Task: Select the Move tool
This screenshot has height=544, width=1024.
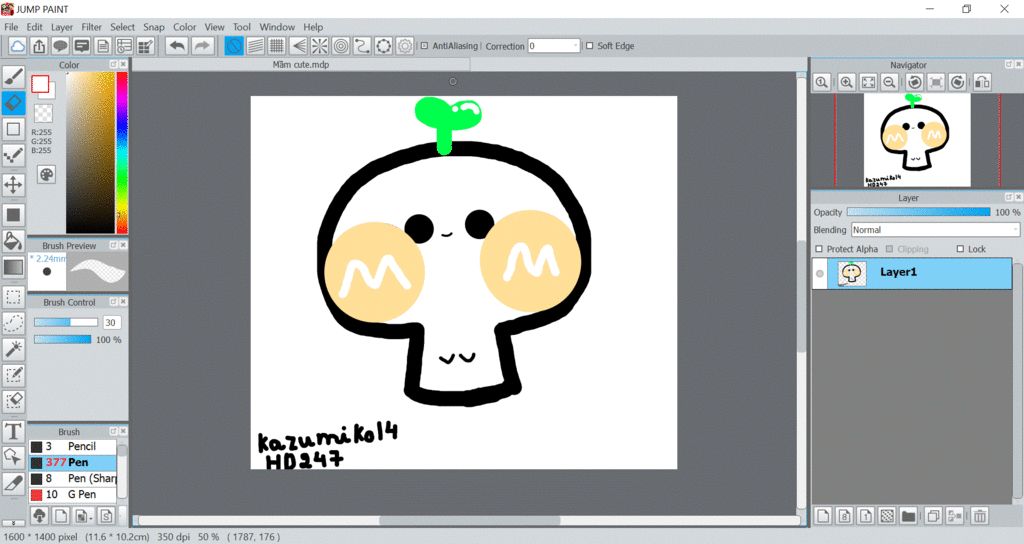Action: [13, 185]
